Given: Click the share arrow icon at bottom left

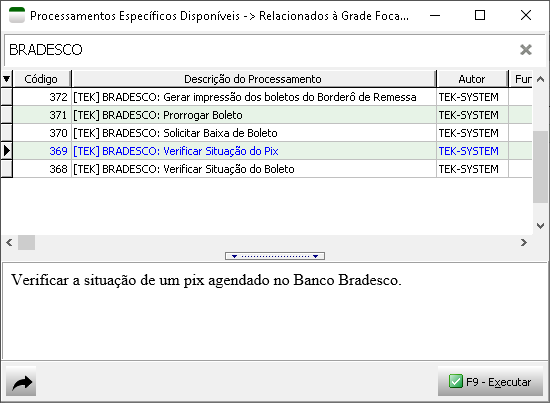Looking at the screenshot, I should pos(21,382).
